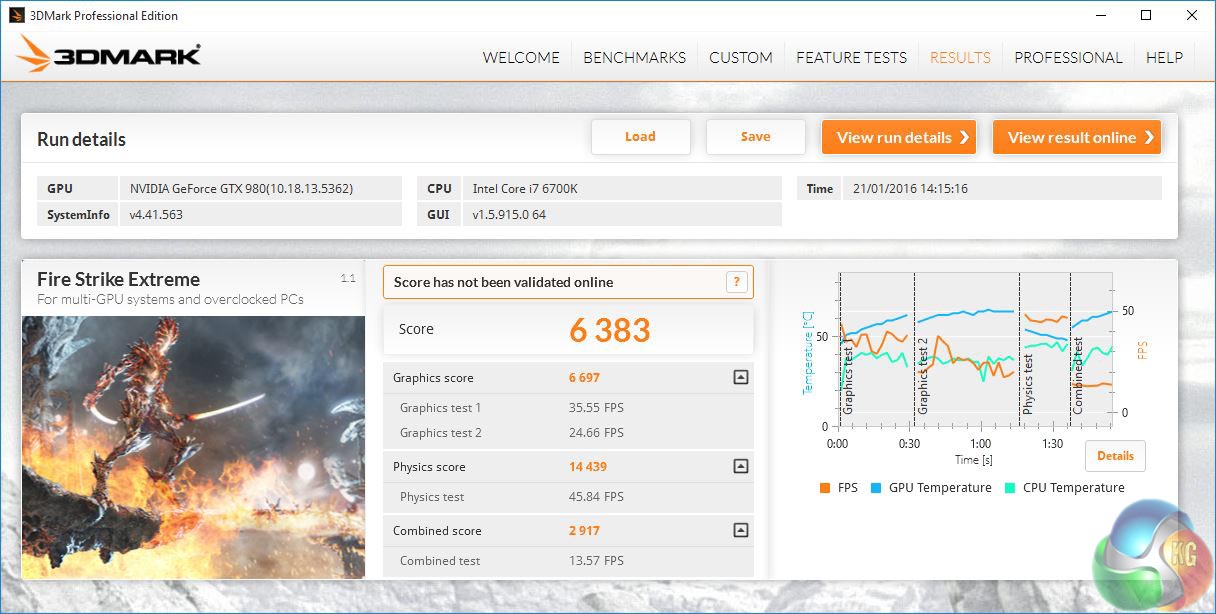Viewport: 1216px width, 614px height.
Task: Click the GUI value v1.5.915.0 64
Action: click(623, 214)
